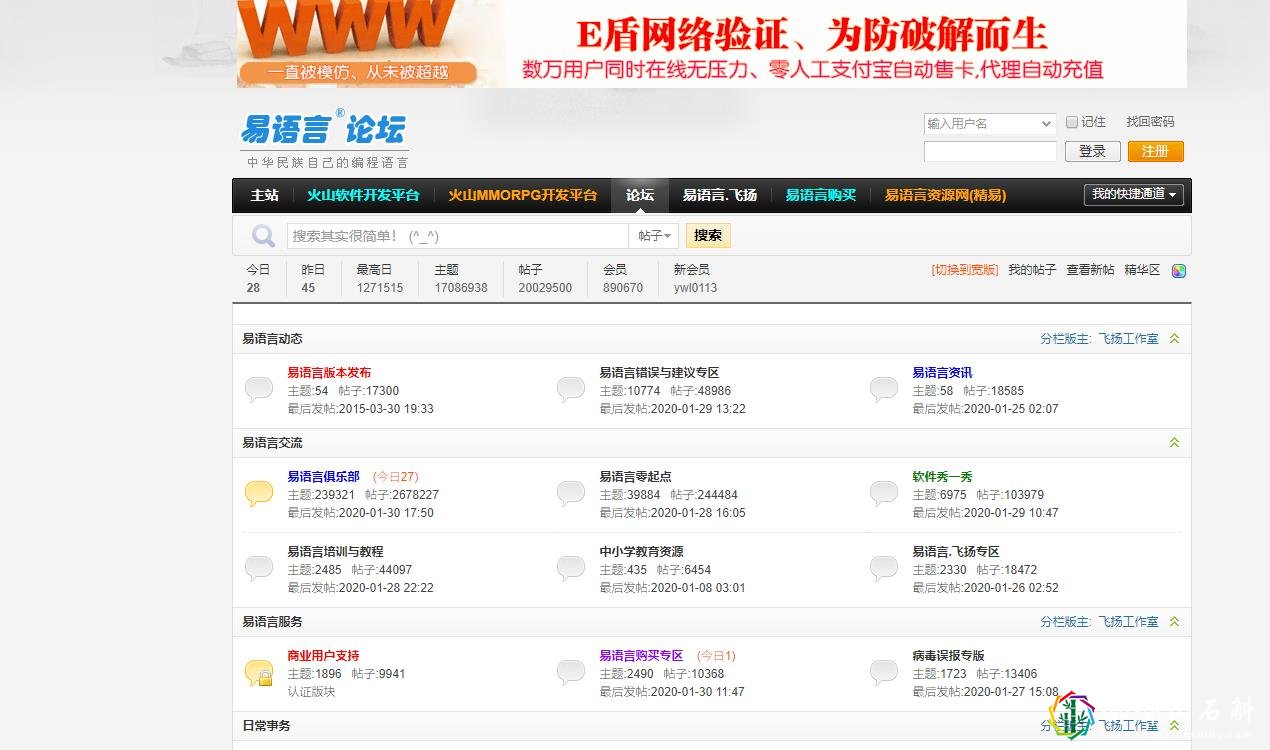Screen dimensions: 1270x750
Task: Open 火山MMORPG开发平台 nav item
Action: 522,195
